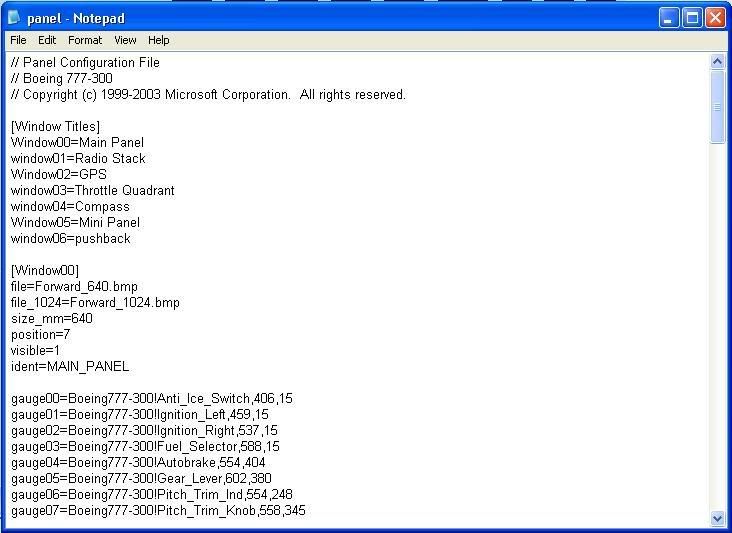Click the "panel - Notepad" title bar text

pos(76,18)
